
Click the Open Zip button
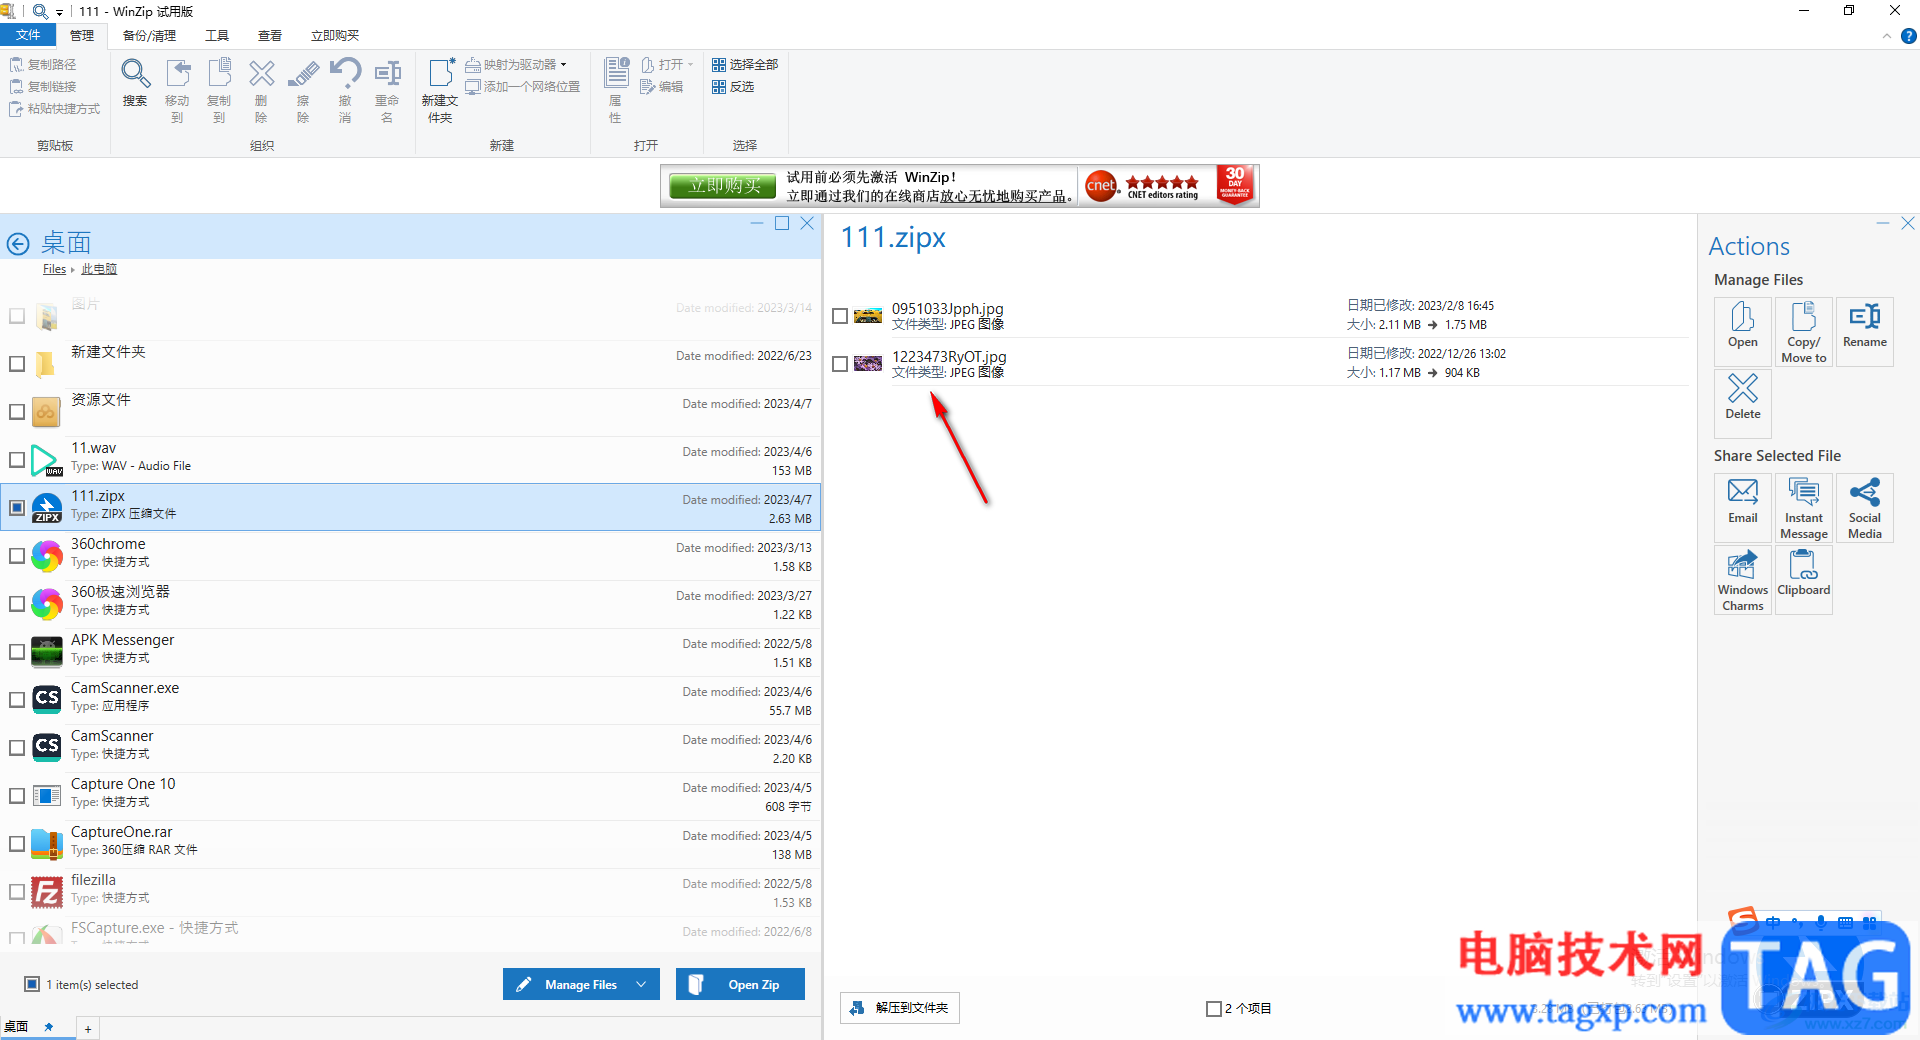point(740,984)
